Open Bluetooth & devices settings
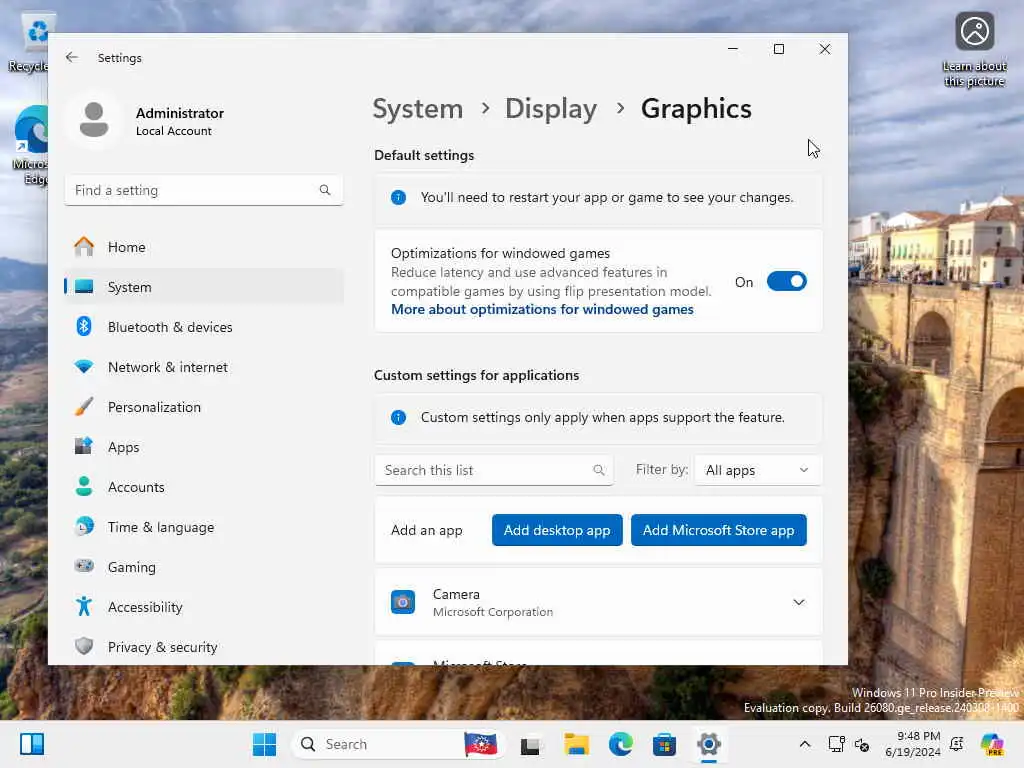Screen dimensions: 1024x768 (x=204, y=327)
